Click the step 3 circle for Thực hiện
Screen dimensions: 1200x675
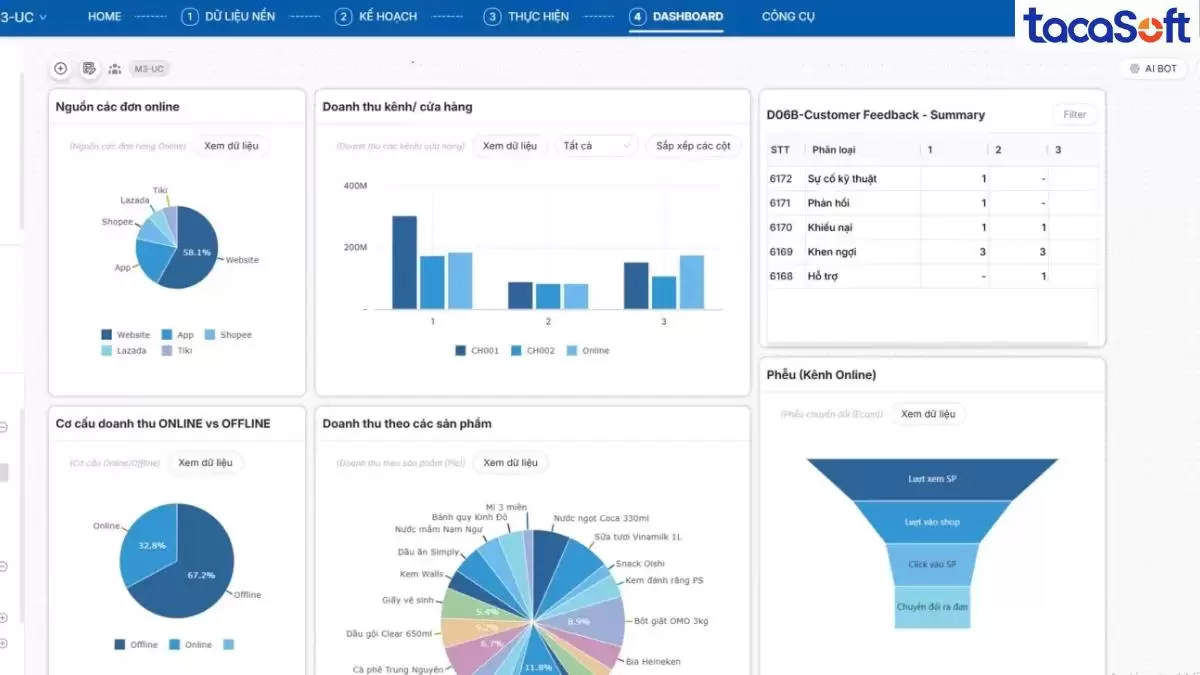click(492, 17)
